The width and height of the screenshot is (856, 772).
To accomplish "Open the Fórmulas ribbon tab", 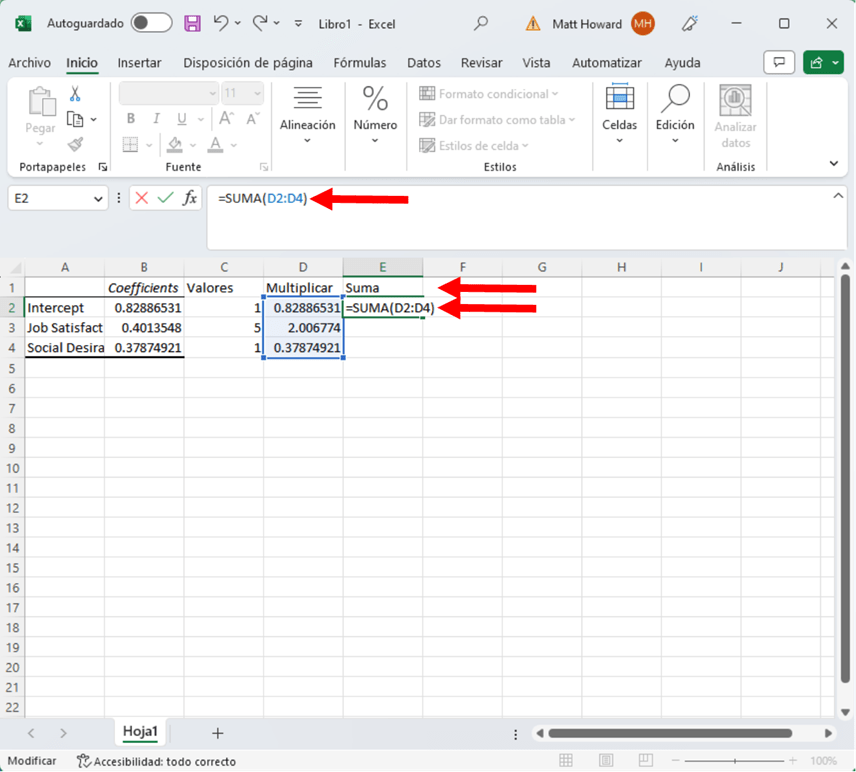I will tap(359, 63).
